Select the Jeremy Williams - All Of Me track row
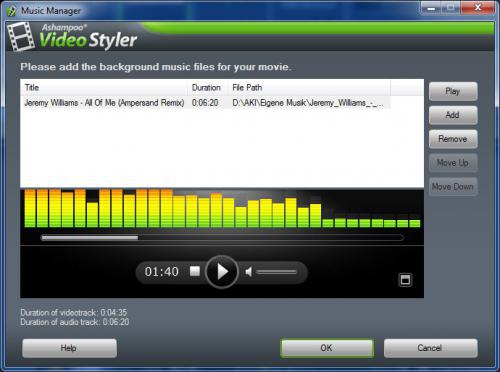Image resolution: width=500 pixels, height=372 pixels. 205,103
